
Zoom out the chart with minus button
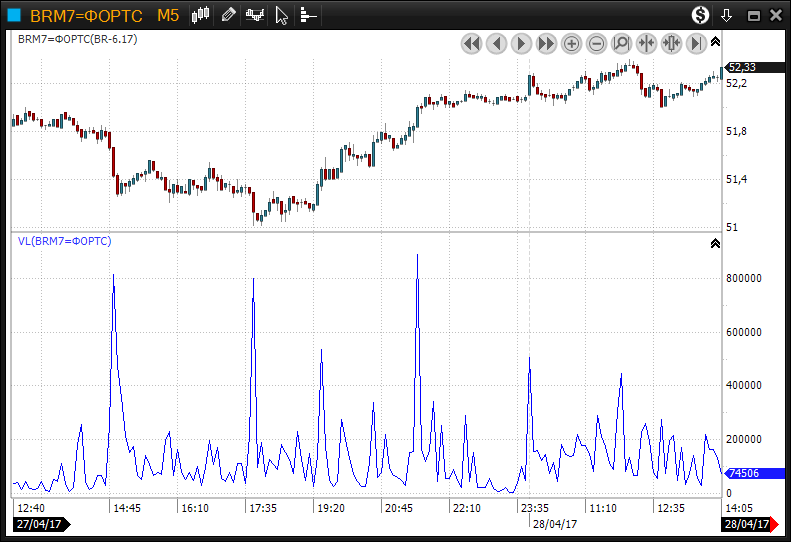coord(596,43)
